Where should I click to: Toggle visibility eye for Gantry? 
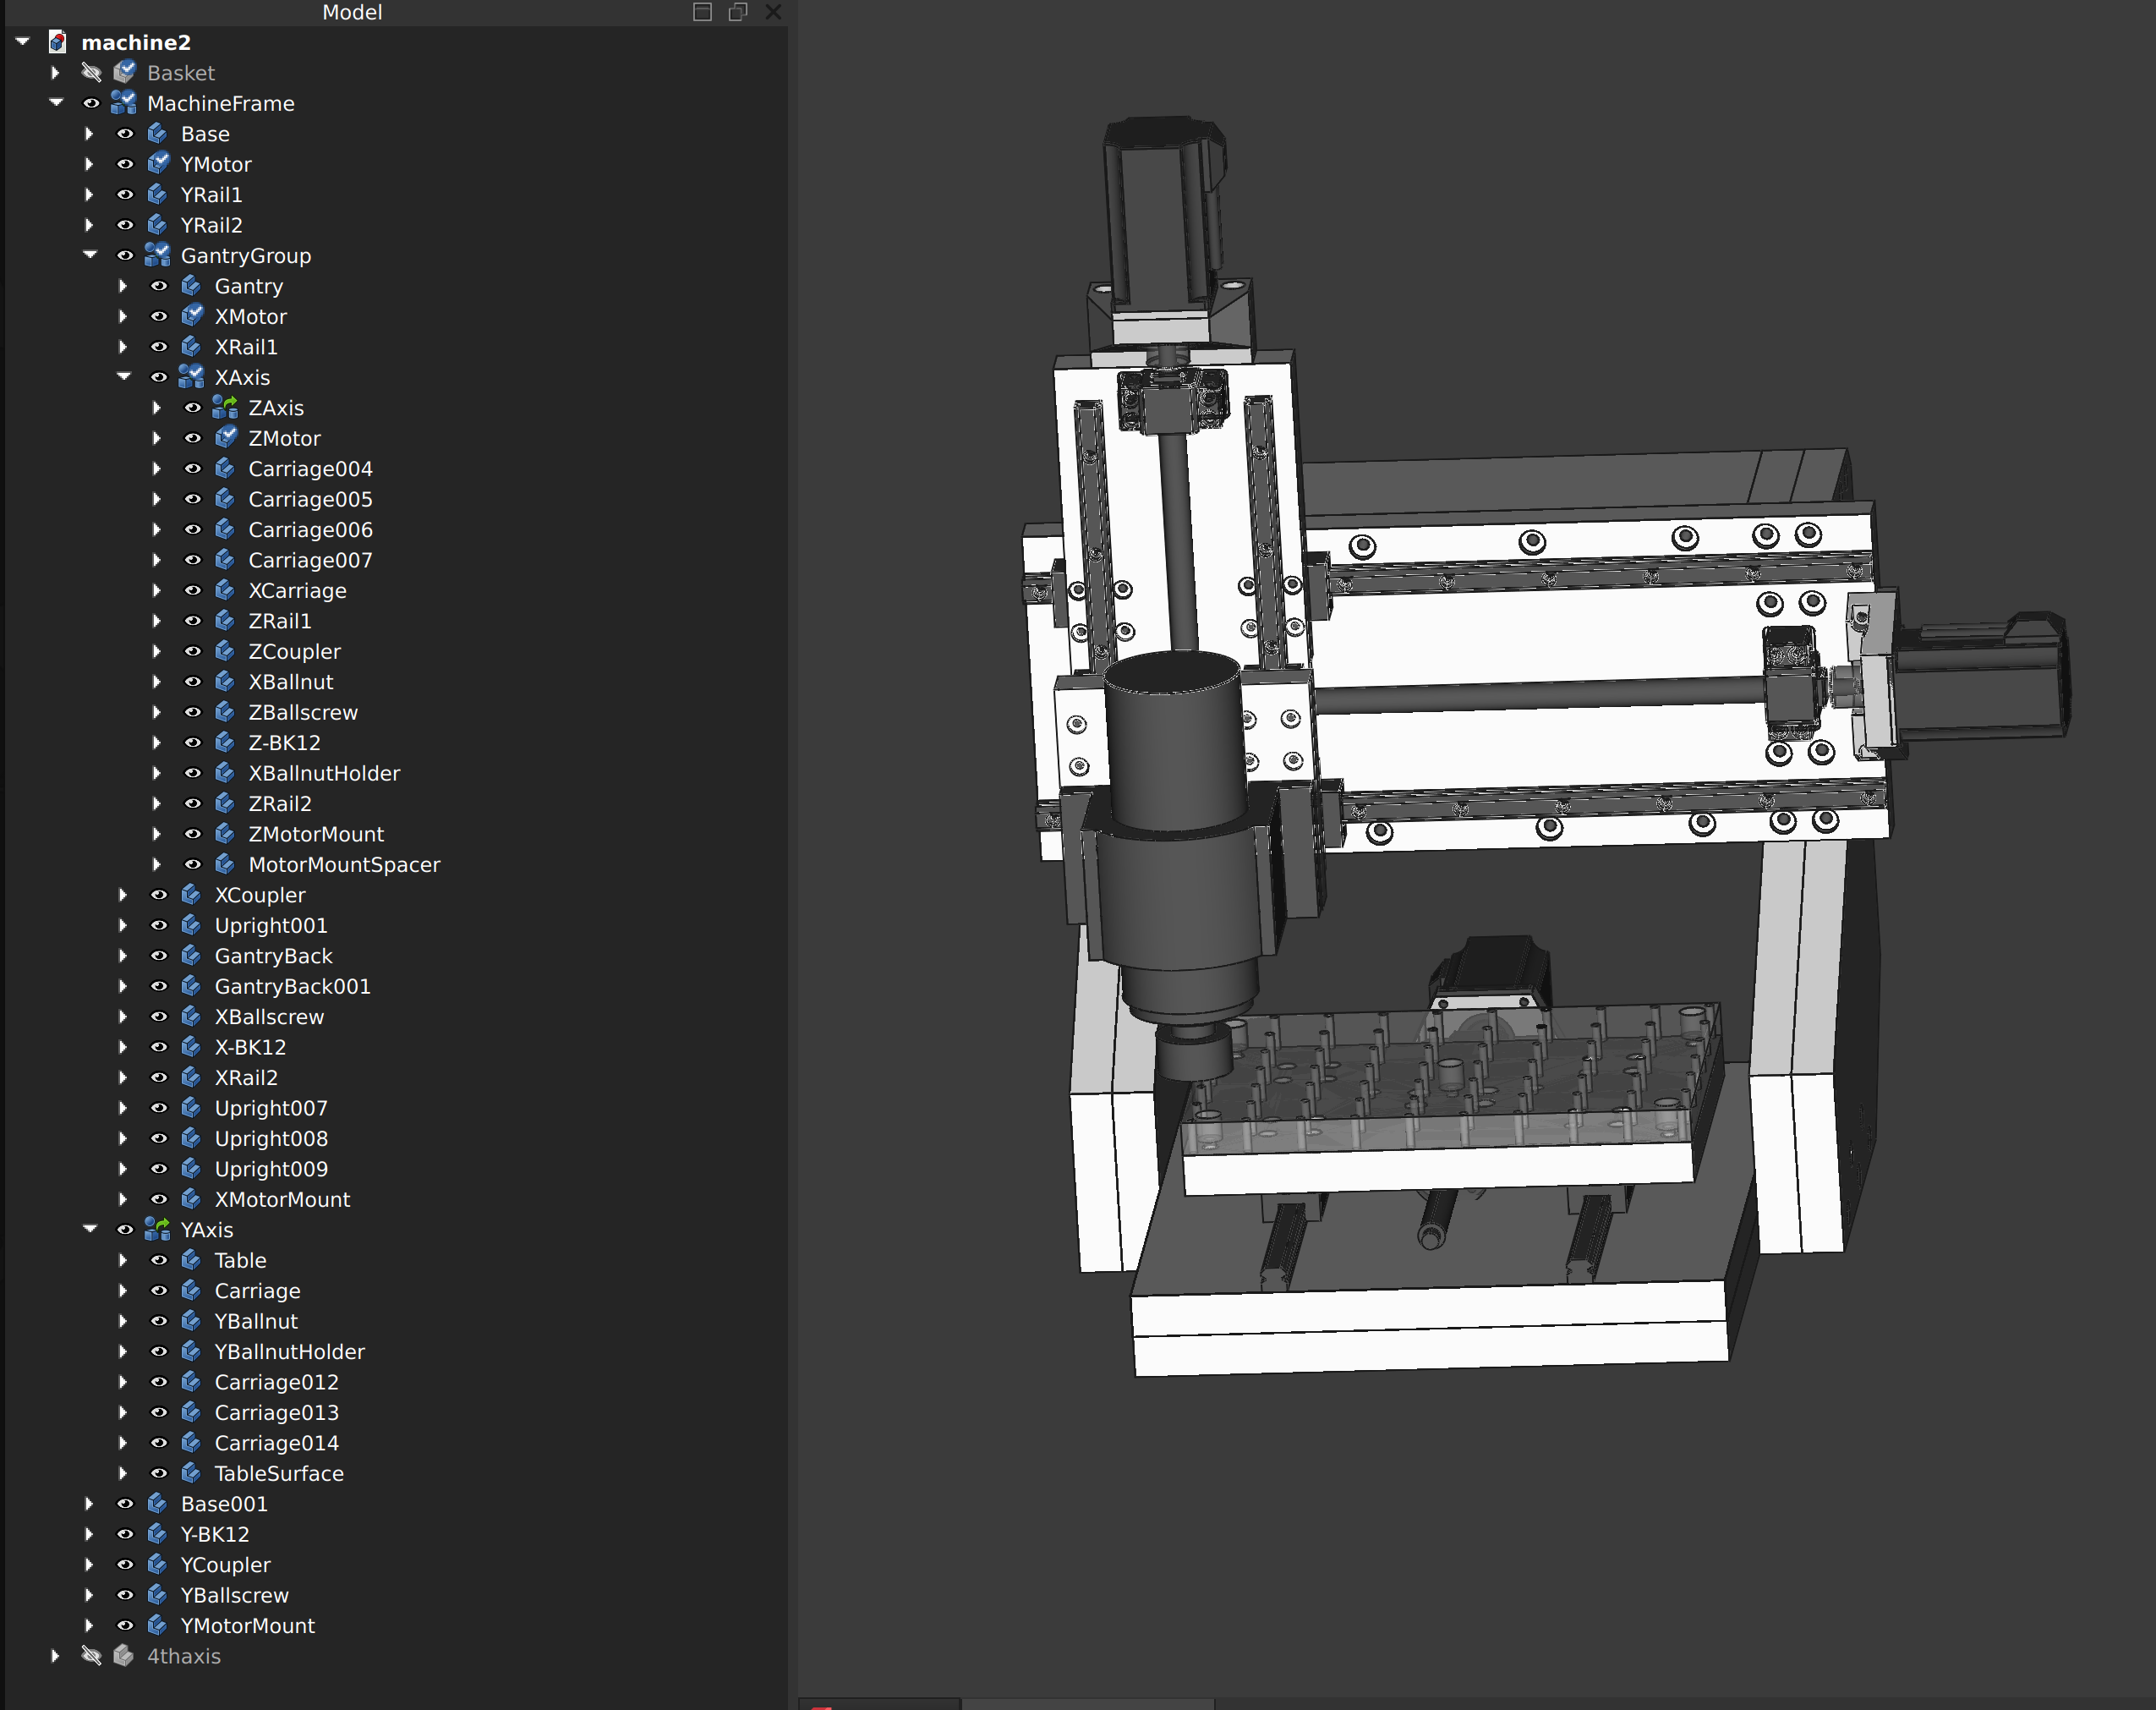[x=159, y=286]
